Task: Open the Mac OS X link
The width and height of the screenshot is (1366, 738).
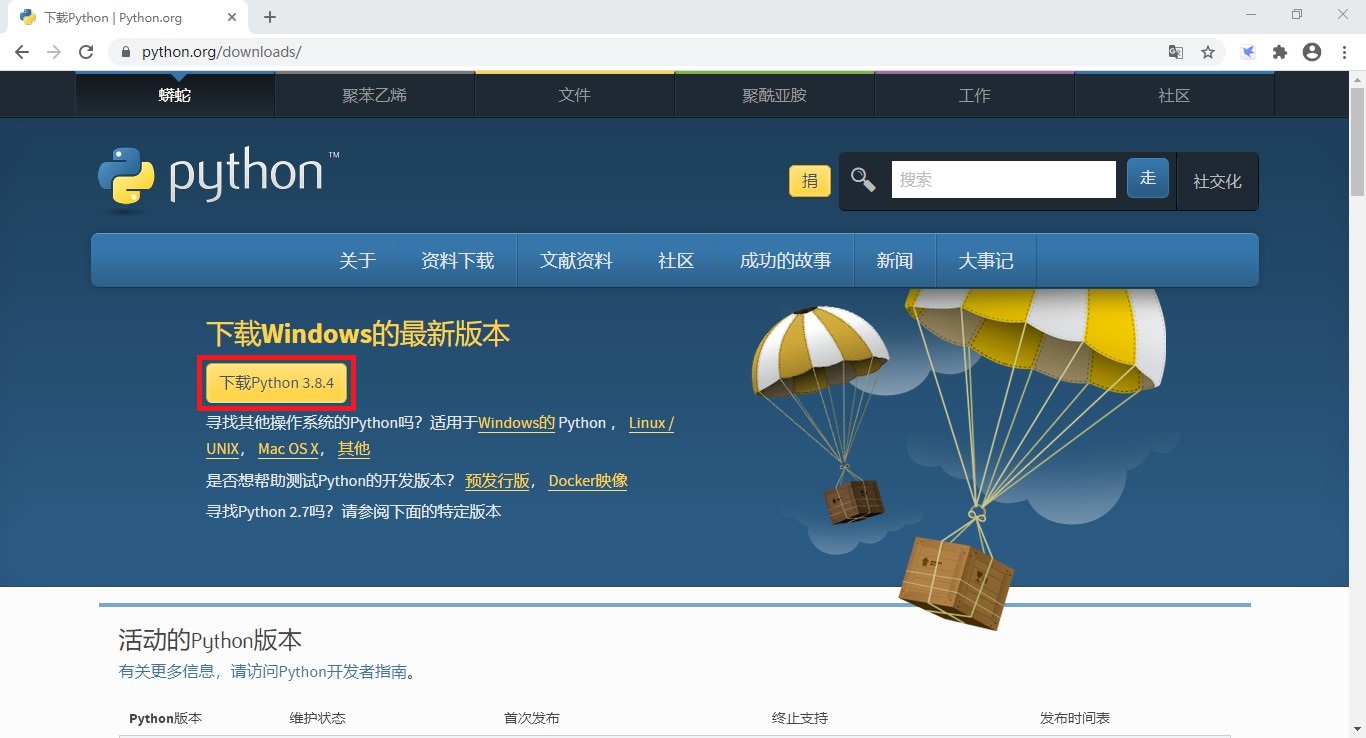Action: click(288, 449)
